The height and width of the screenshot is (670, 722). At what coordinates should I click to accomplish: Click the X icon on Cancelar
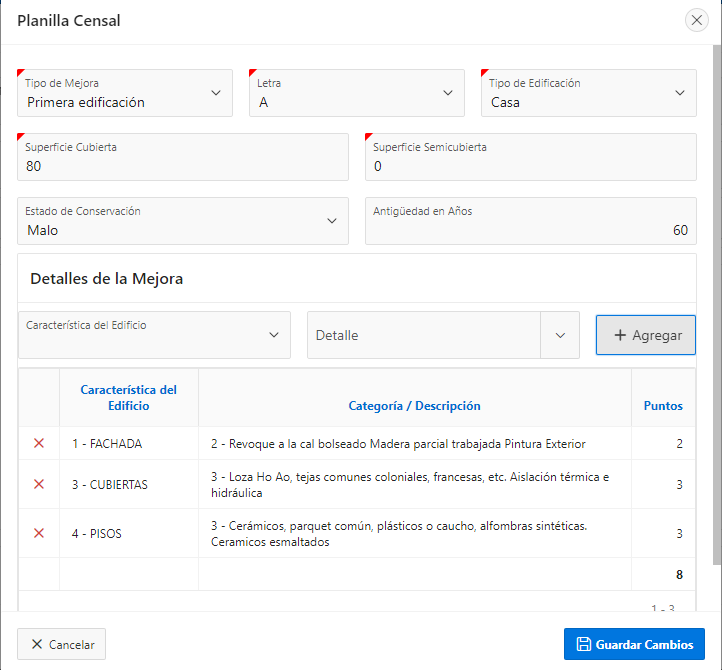click(x=37, y=644)
